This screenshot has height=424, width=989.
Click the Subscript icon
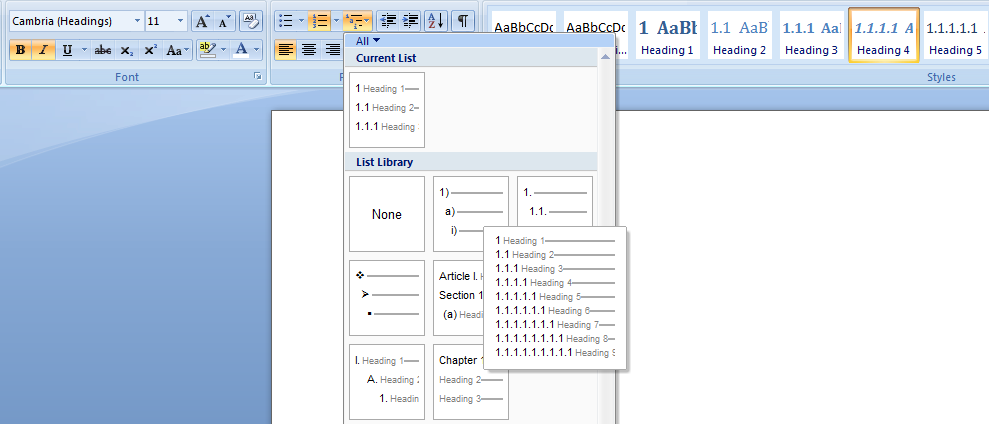[127, 50]
